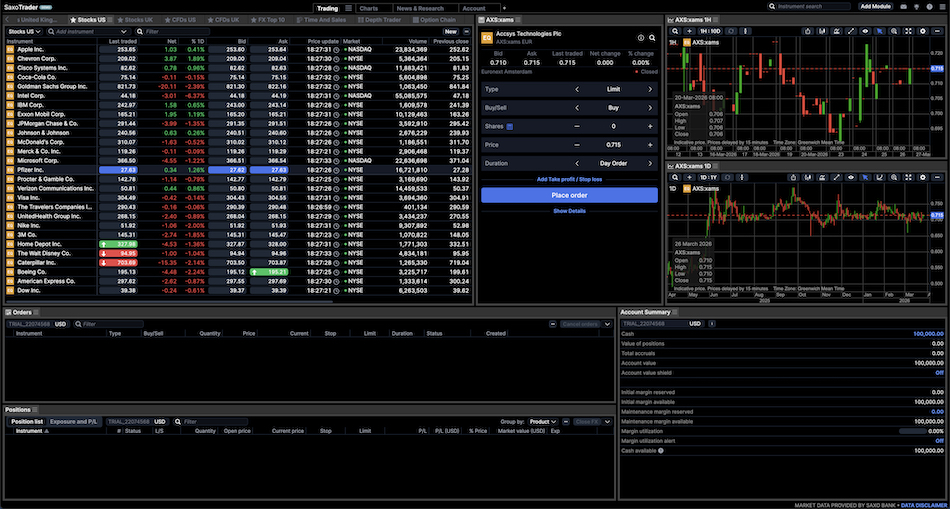This screenshot has height=509, width=950.
Task: Toggle the blue cursor pointer in the 1D chart
Action: (865, 177)
